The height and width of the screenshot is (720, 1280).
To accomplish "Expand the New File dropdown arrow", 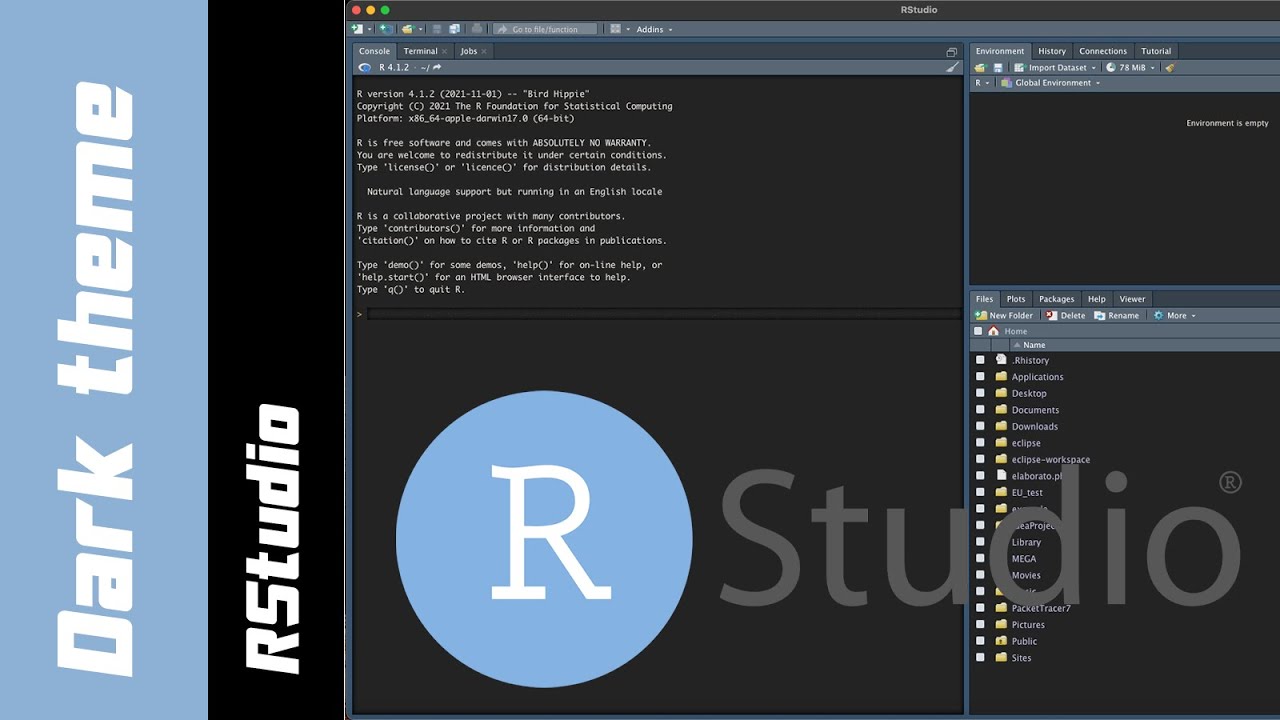I will point(369,29).
